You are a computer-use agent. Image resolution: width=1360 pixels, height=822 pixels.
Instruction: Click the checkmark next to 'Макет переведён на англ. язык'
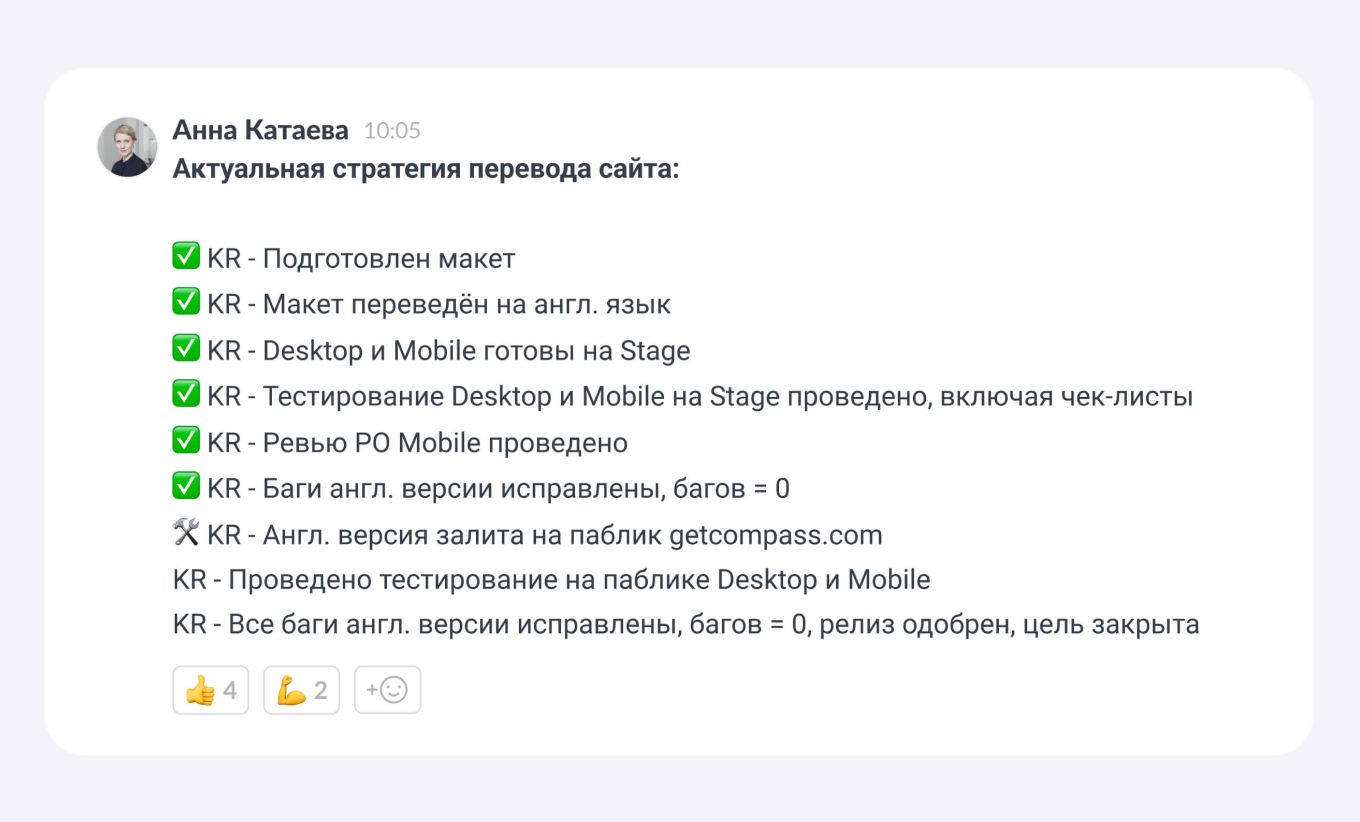pyautogui.click(x=186, y=303)
